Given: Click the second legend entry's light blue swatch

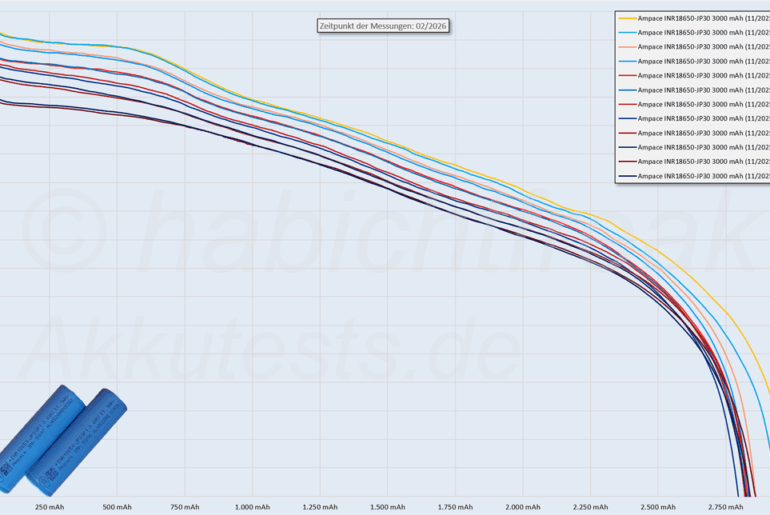Looking at the screenshot, I should [x=627, y=32].
